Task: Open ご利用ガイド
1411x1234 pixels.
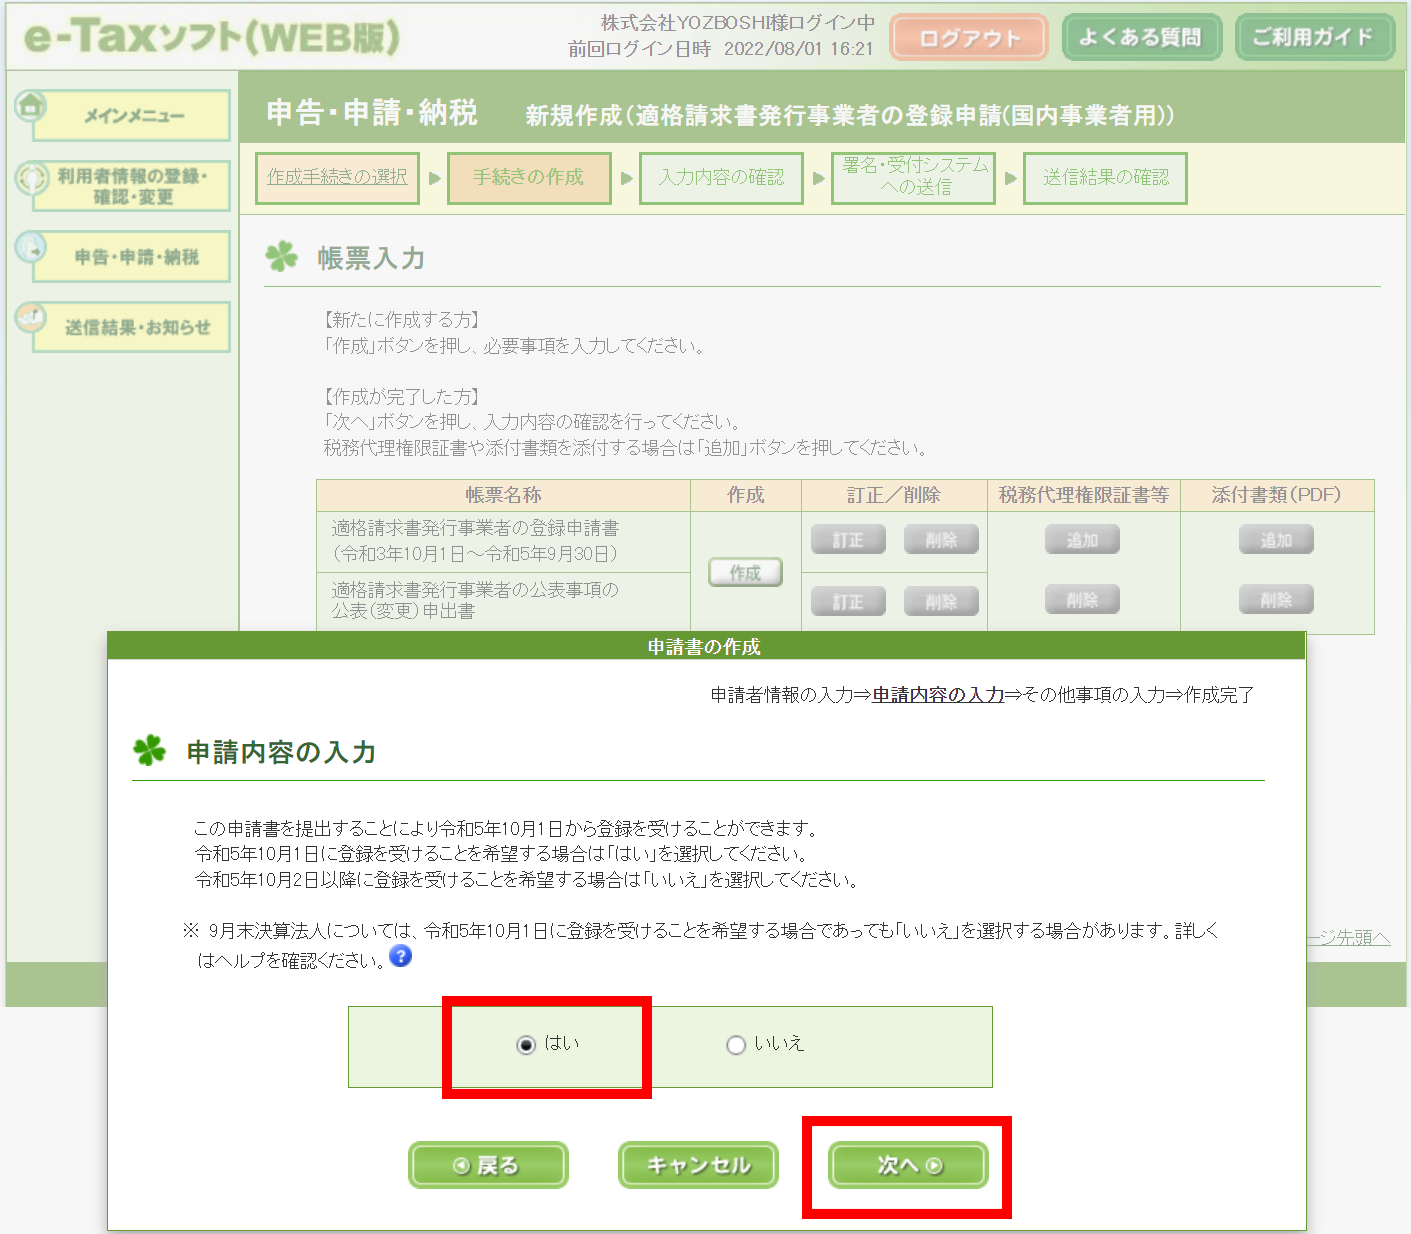Action: point(1314,38)
